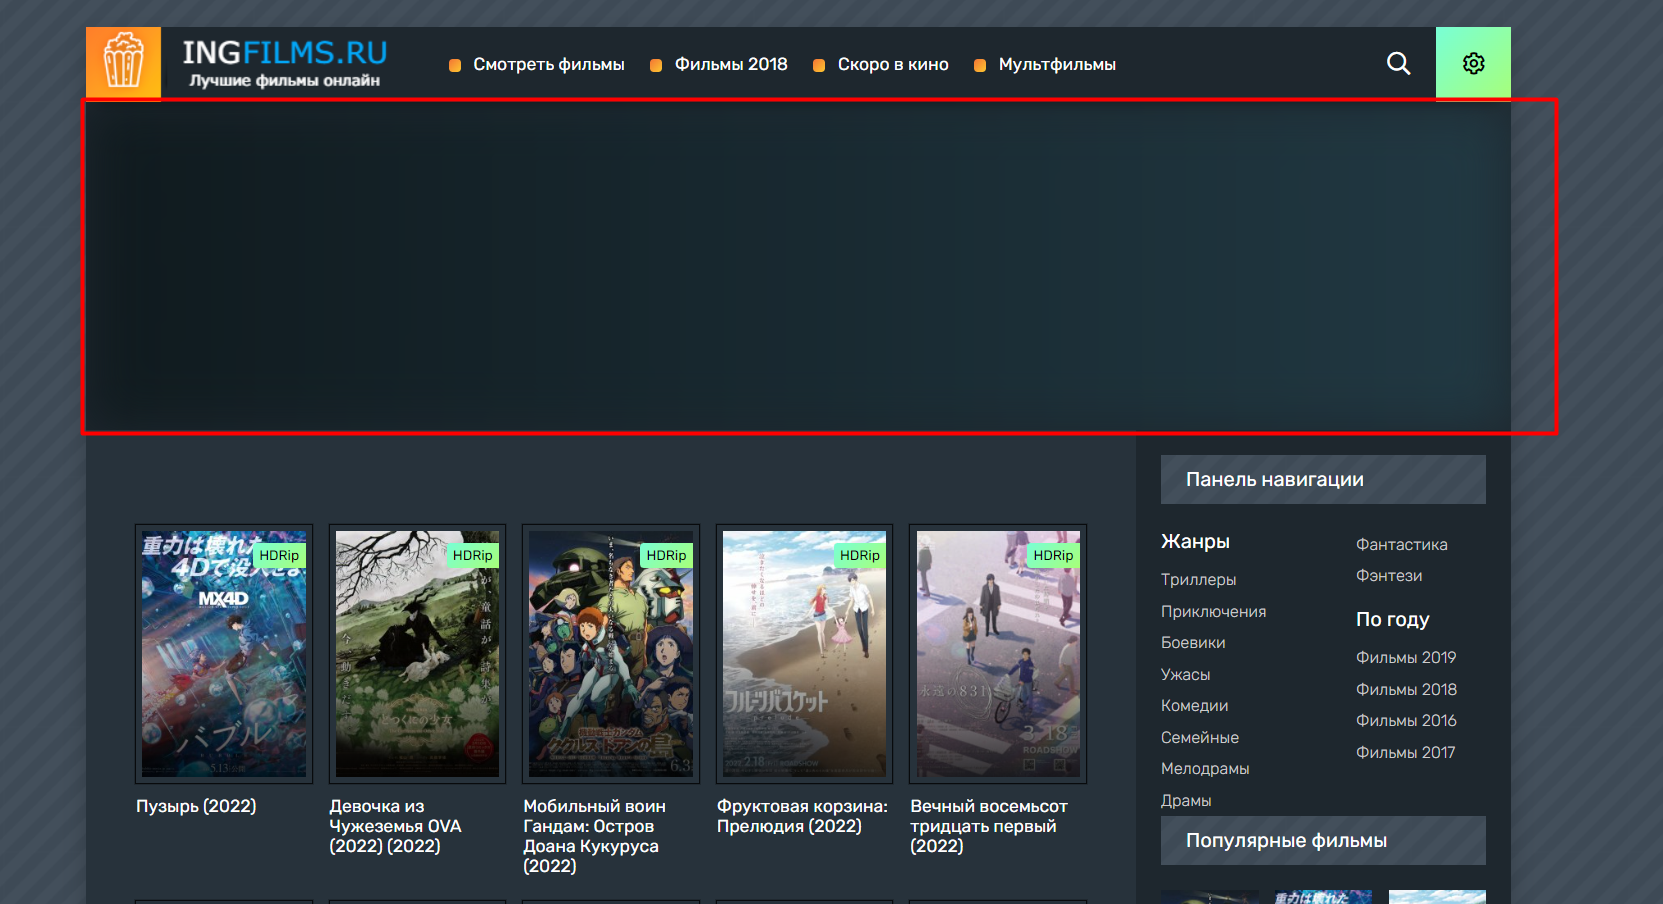Click the INGFILMS.RU site title
This screenshot has width=1663, height=904.
(x=284, y=52)
